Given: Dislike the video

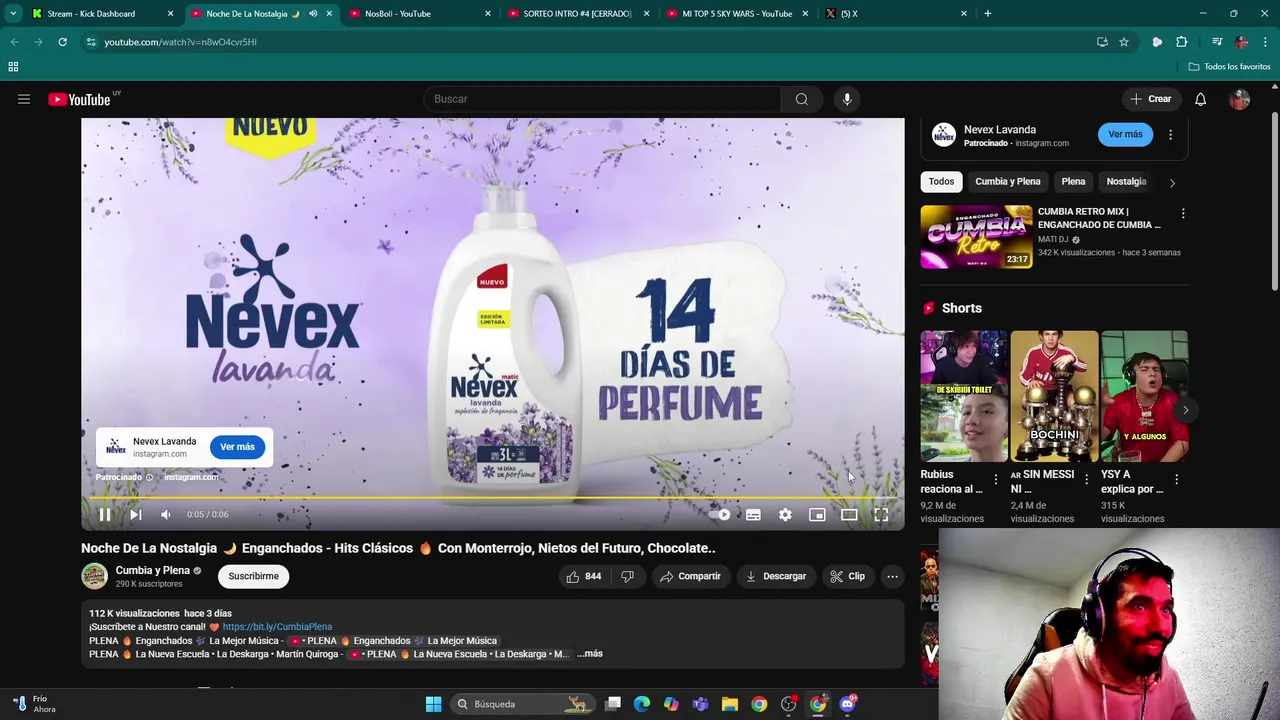Looking at the screenshot, I should click(627, 576).
